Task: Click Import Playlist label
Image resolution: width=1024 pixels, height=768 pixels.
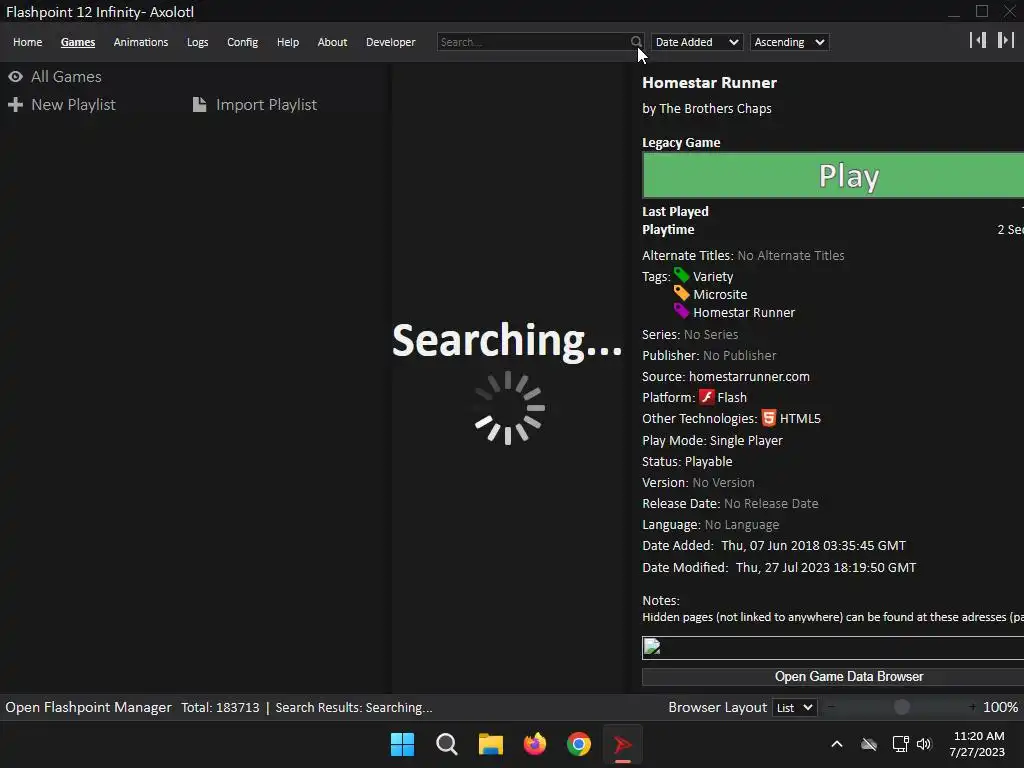Action: pyautogui.click(x=266, y=104)
